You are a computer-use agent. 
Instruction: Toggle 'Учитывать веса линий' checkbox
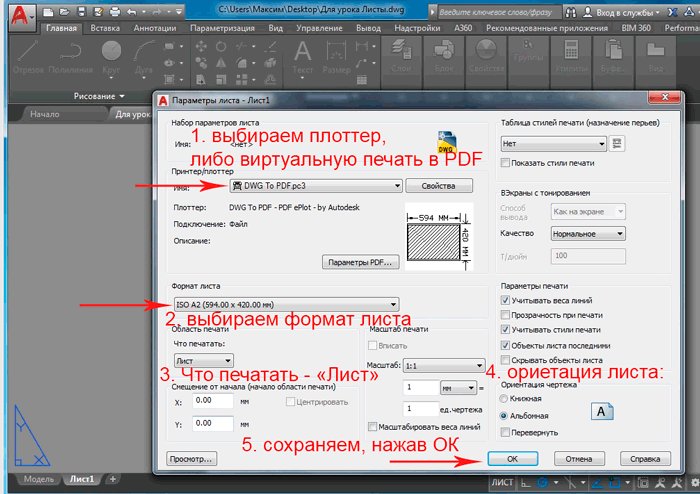(505, 299)
